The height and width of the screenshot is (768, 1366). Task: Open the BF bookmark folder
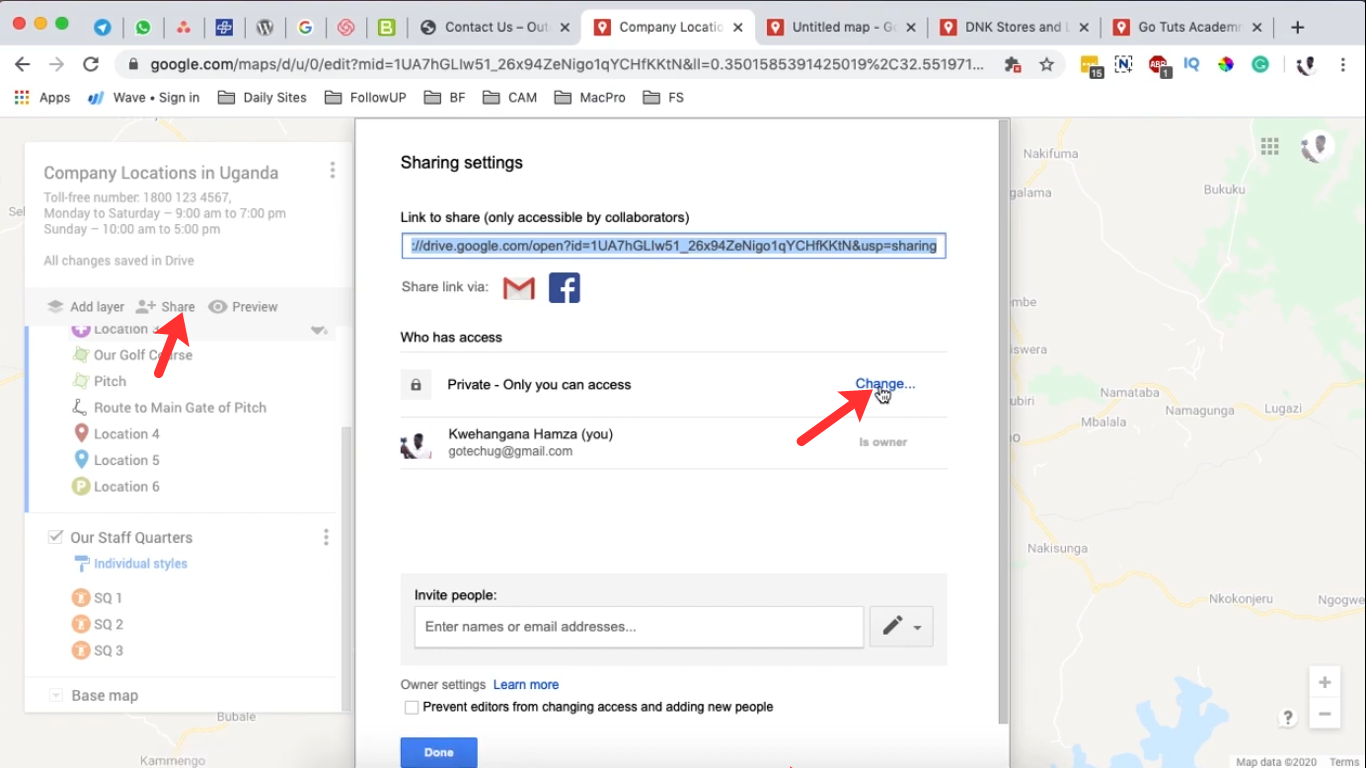(x=445, y=97)
